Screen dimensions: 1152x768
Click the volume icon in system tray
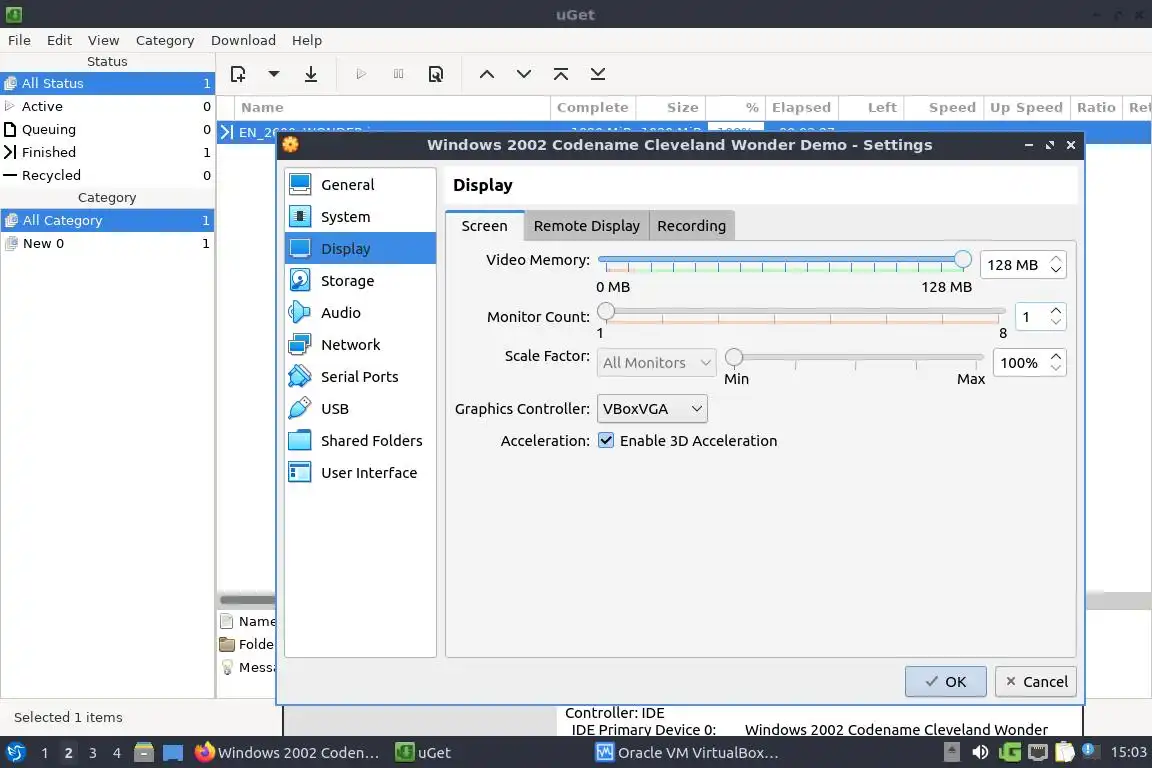(980, 752)
